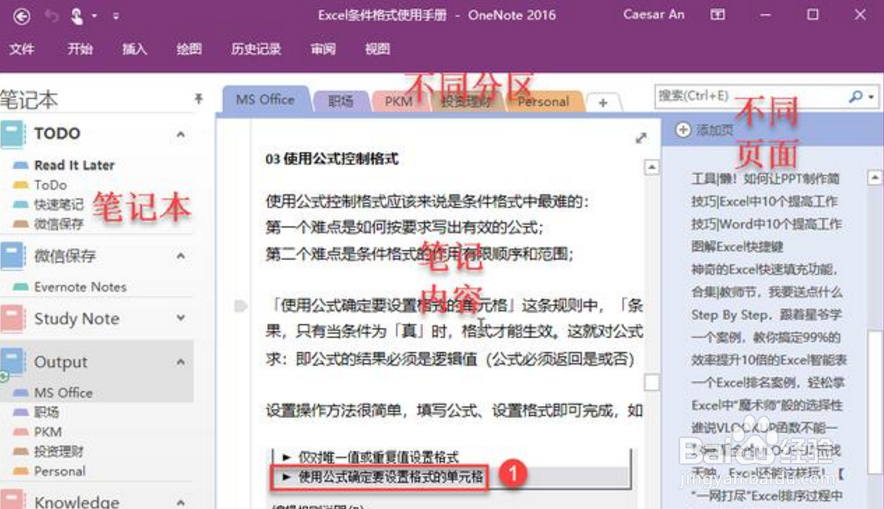Open the 历史记录 ribbon tab
Viewport: 884px width, 509px height.
coord(256,49)
